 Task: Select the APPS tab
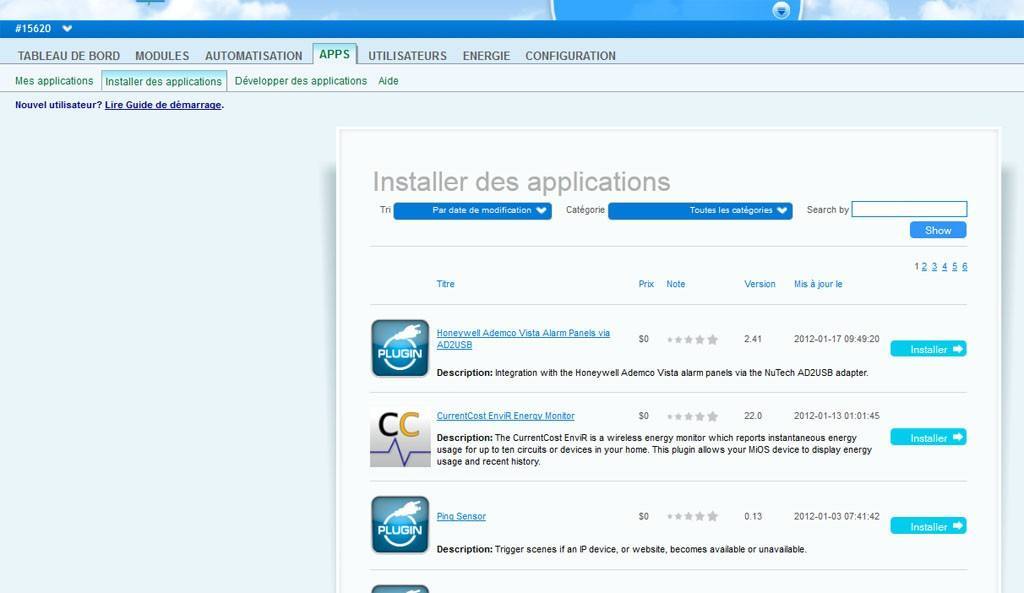pos(334,54)
